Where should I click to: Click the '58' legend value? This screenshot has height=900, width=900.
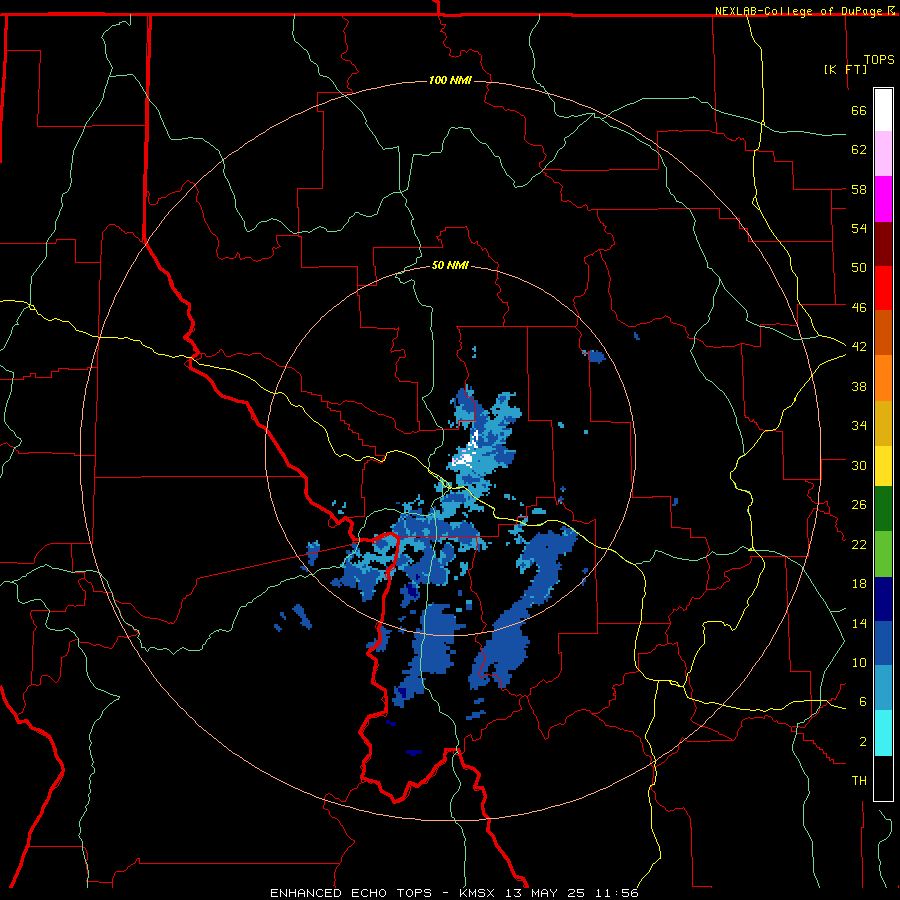(859, 189)
